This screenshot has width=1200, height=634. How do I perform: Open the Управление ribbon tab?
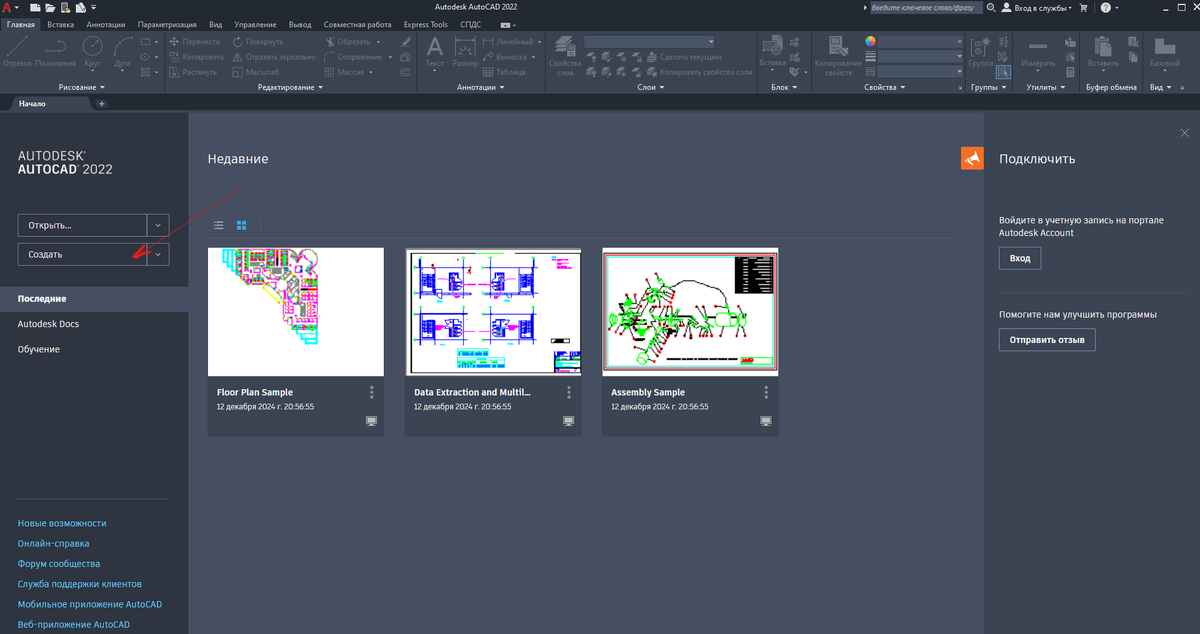click(x=255, y=23)
